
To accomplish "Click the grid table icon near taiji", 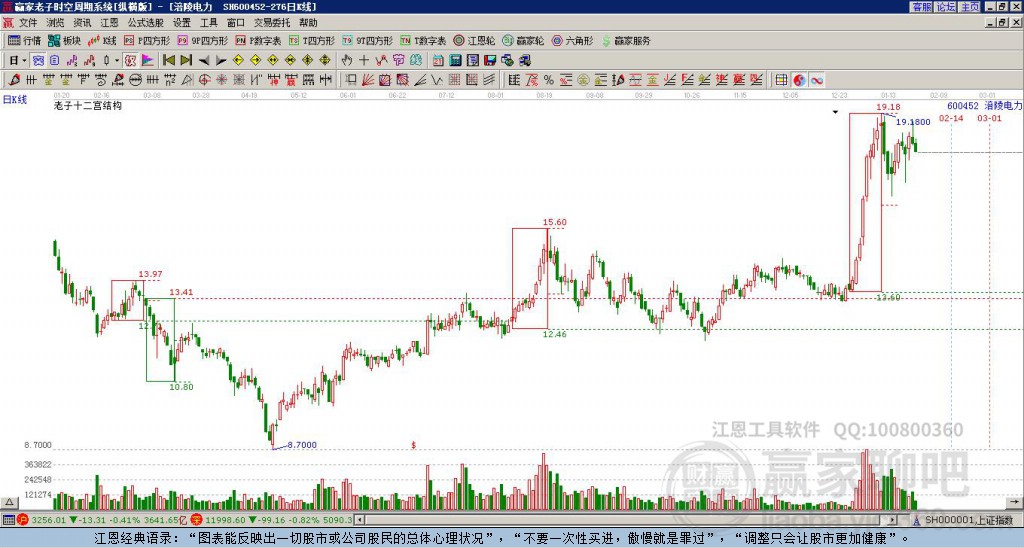I will 781,80.
